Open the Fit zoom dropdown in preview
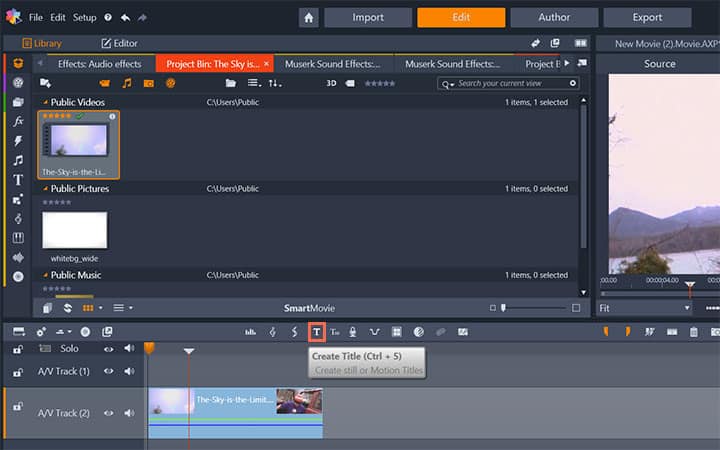 point(645,308)
